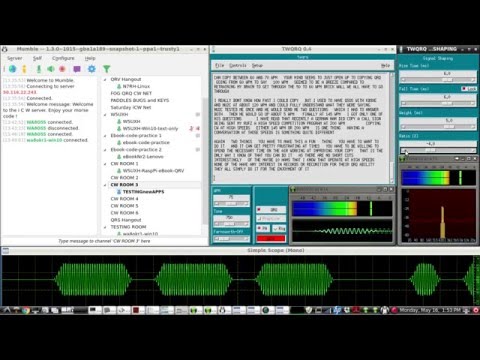
Task: Open Chrome from the bottom taskbar
Action: pyautogui.click(x=26, y=310)
